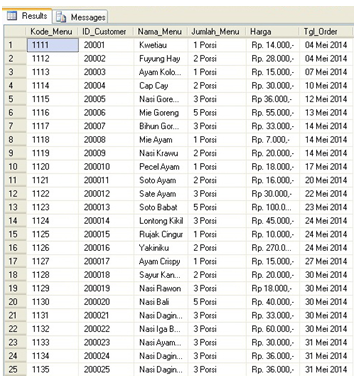Click the 12 Mei 2014 date cell
Image resolution: width=360 pixels, height=381 pixels.
(326, 99)
